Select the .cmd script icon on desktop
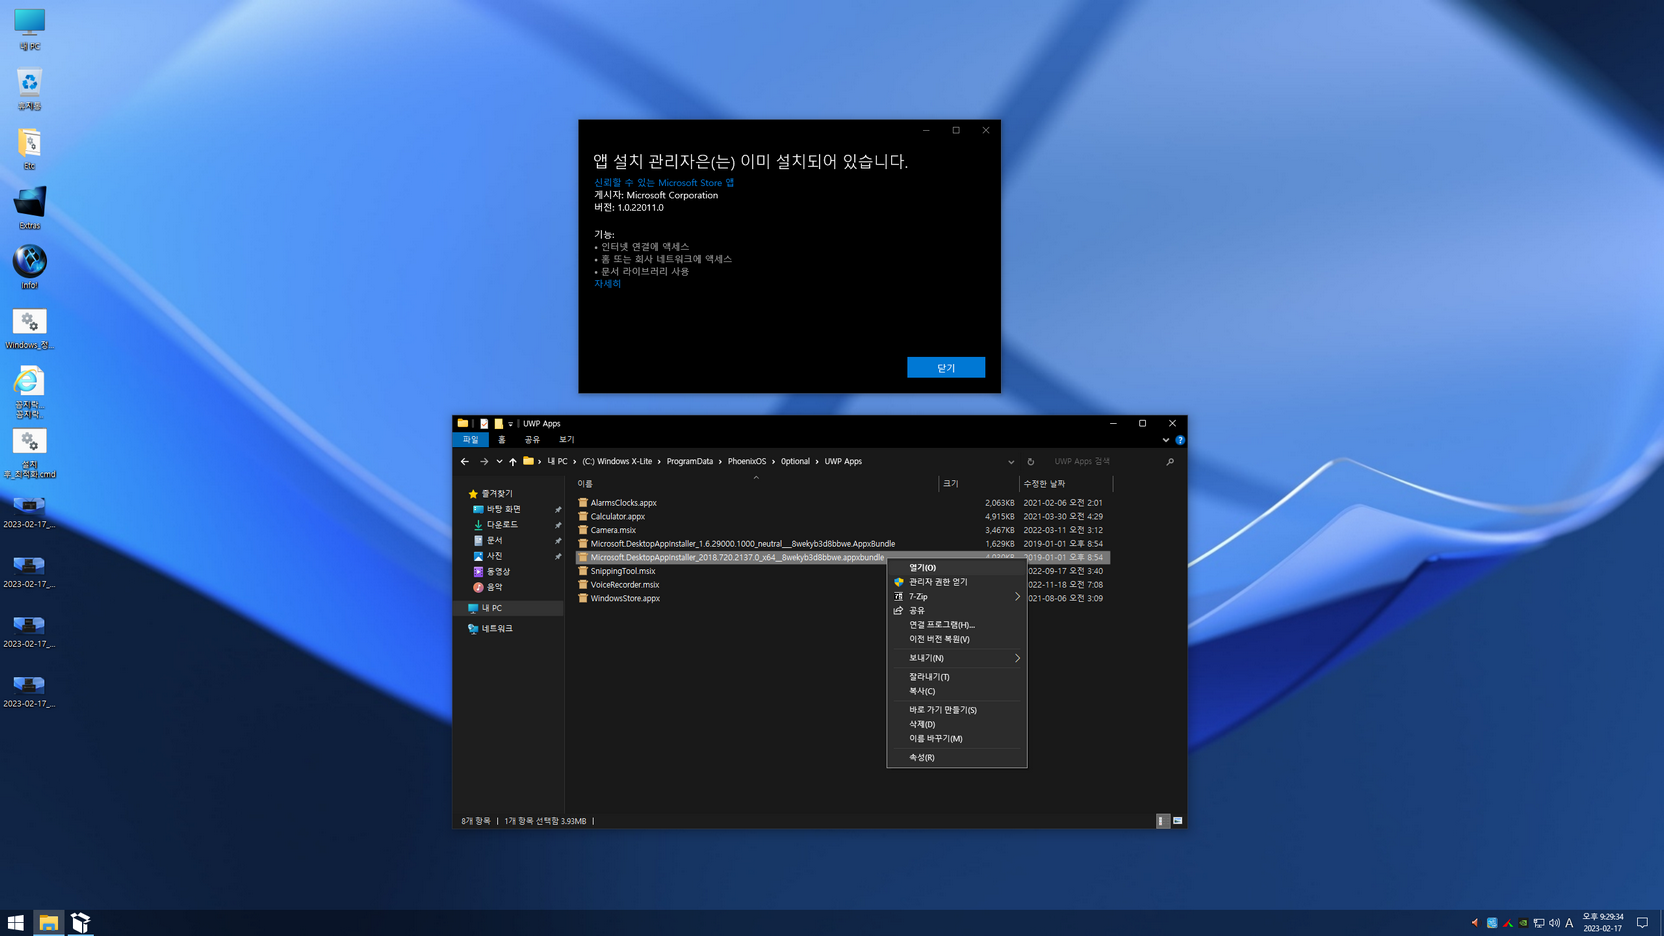The height and width of the screenshot is (936, 1664). coord(29,453)
